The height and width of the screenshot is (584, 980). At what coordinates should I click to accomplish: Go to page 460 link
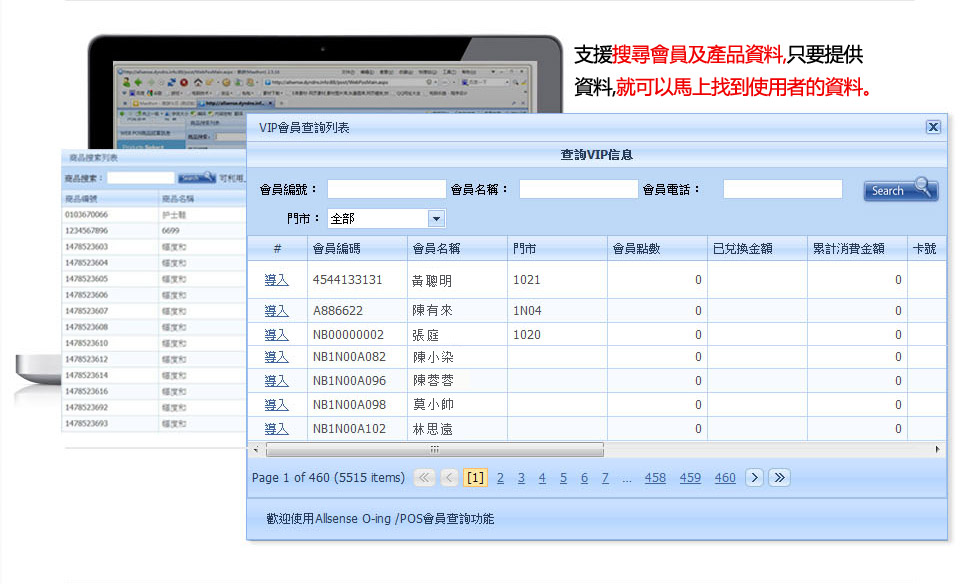(x=725, y=478)
